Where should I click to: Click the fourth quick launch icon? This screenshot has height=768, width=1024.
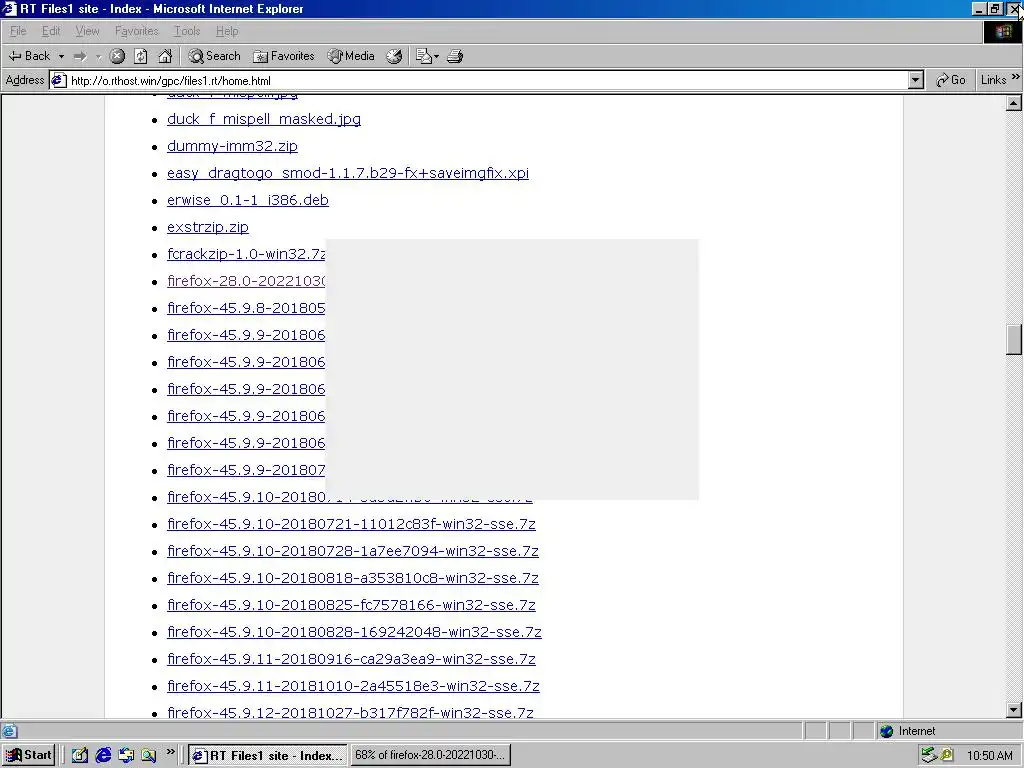pyautogui.click(x=149, y=756)
